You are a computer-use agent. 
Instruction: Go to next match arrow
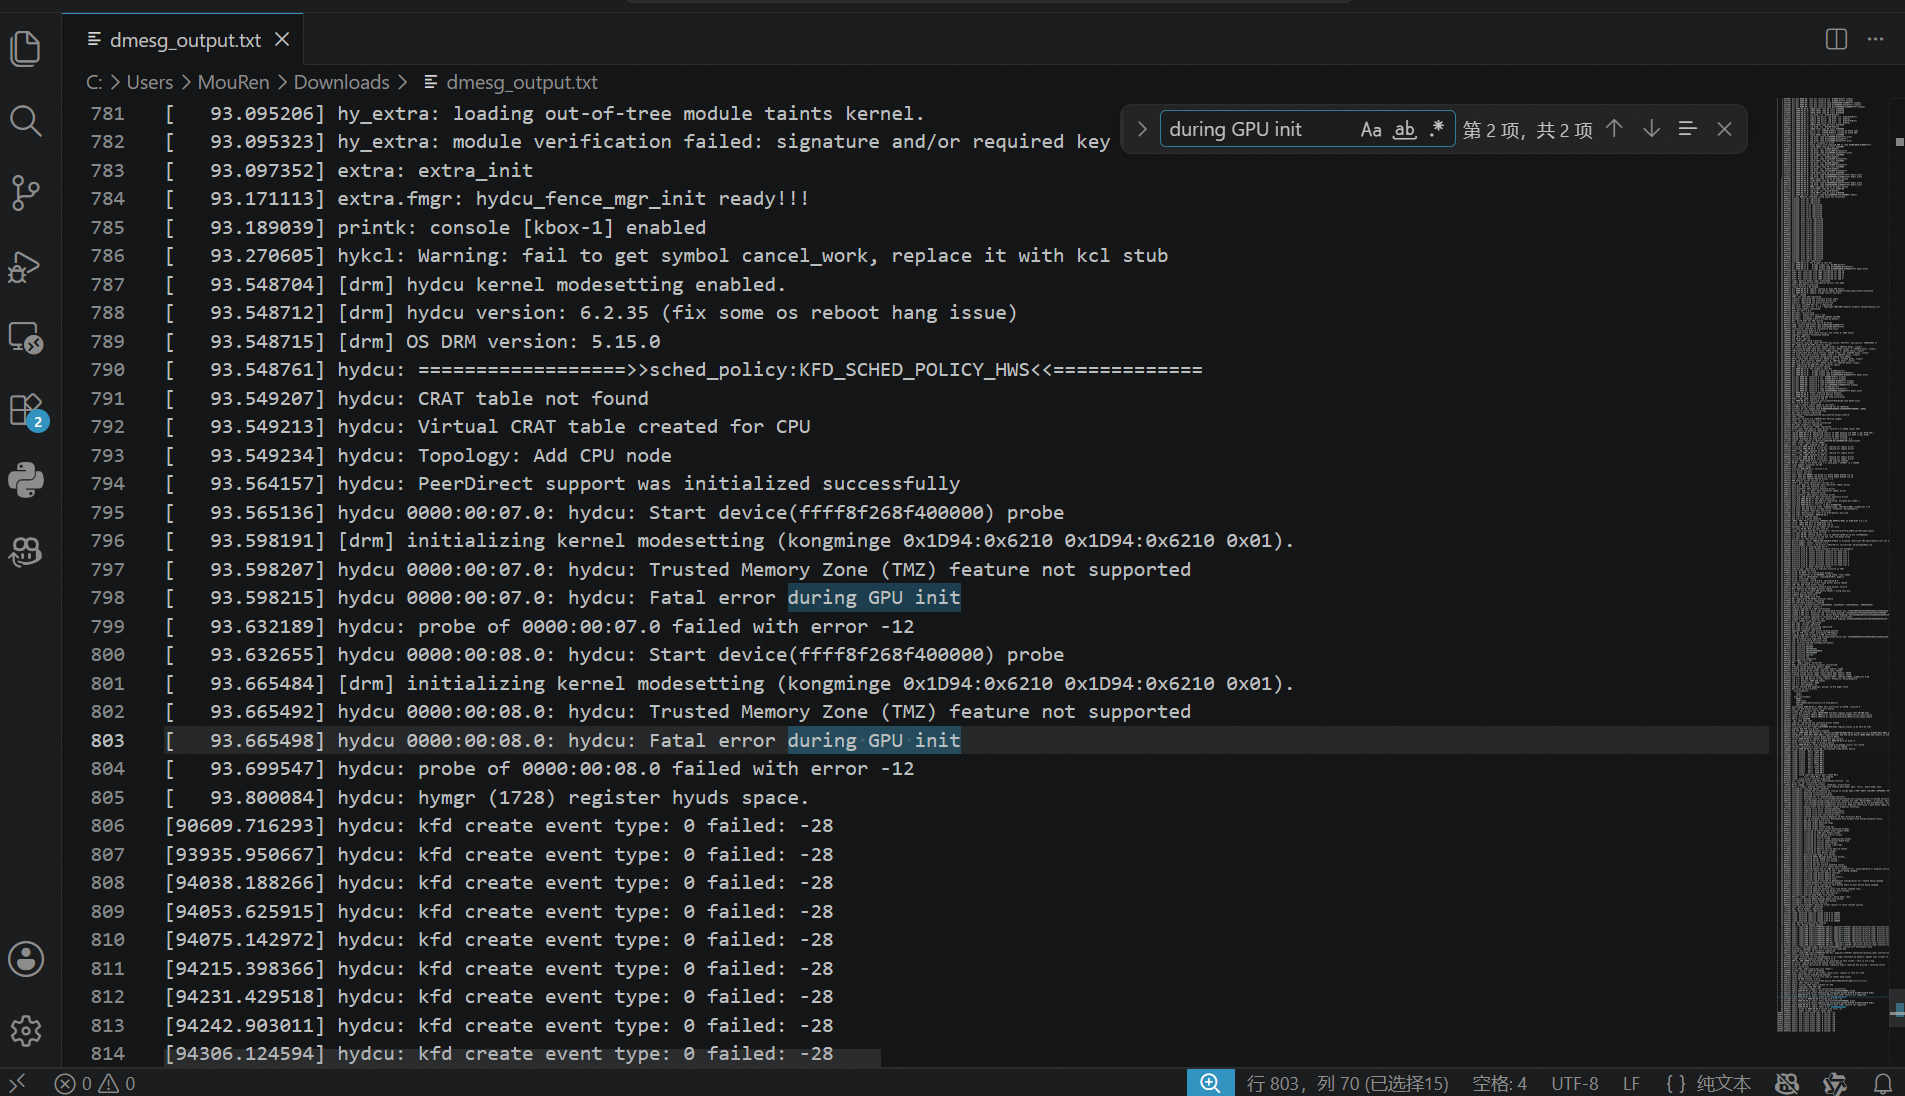pyautogui.click(x=1651, y=129)
